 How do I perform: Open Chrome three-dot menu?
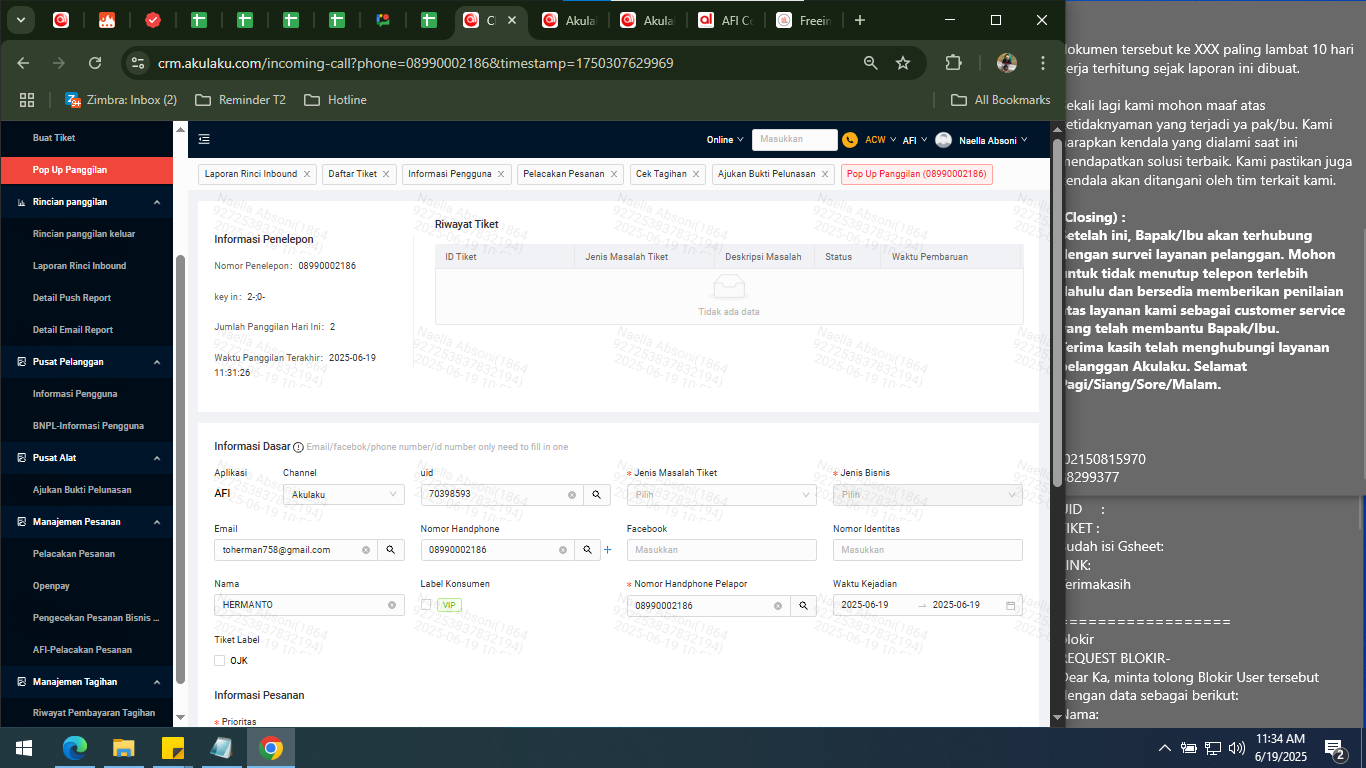[x=1043, y=63]
